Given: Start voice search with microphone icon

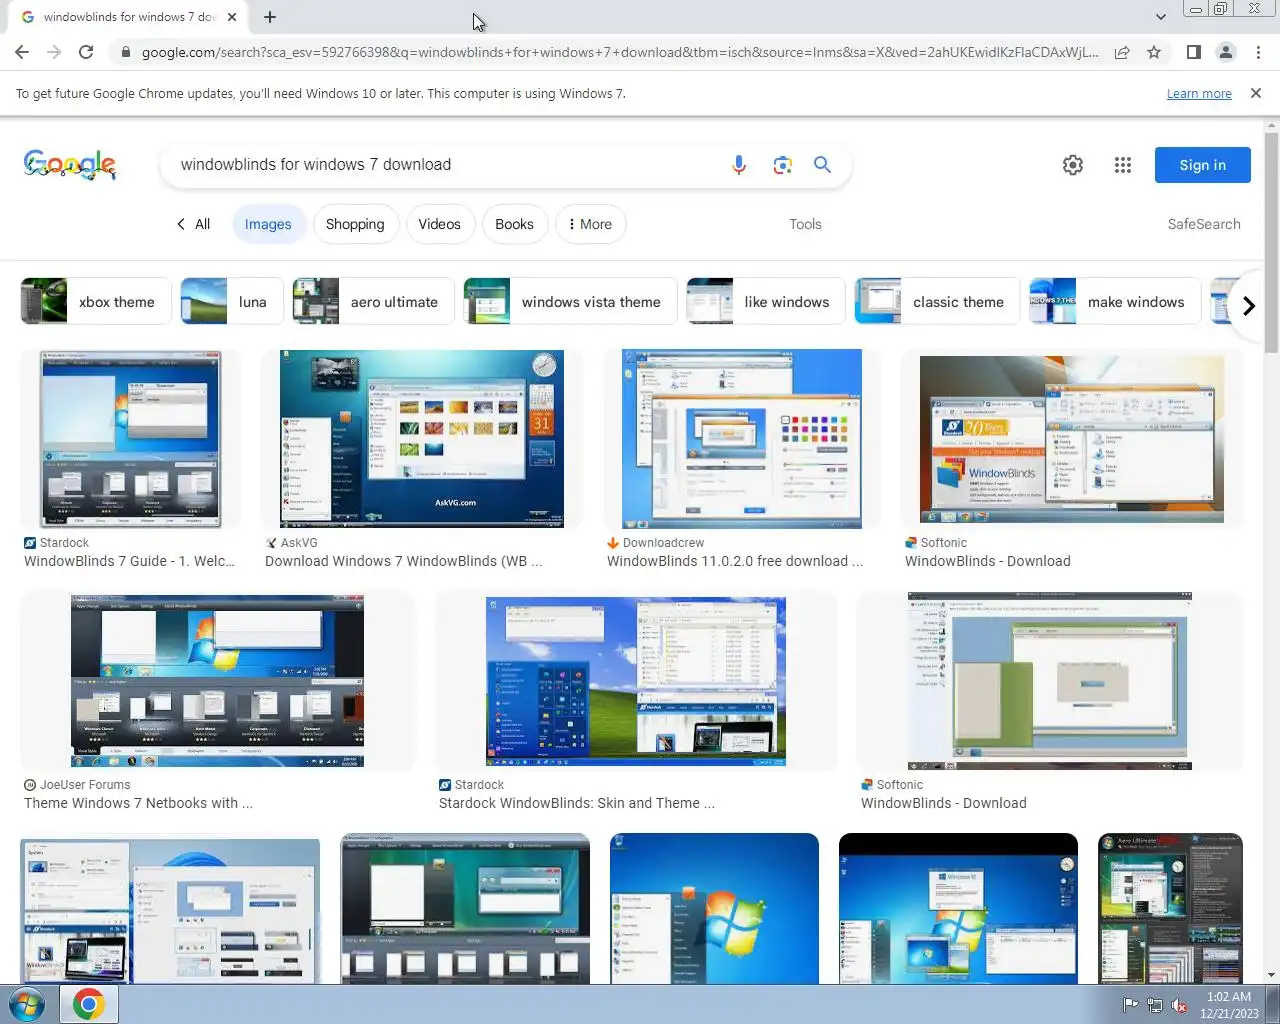Looking at the screenshot, I should tap(739, 165).
